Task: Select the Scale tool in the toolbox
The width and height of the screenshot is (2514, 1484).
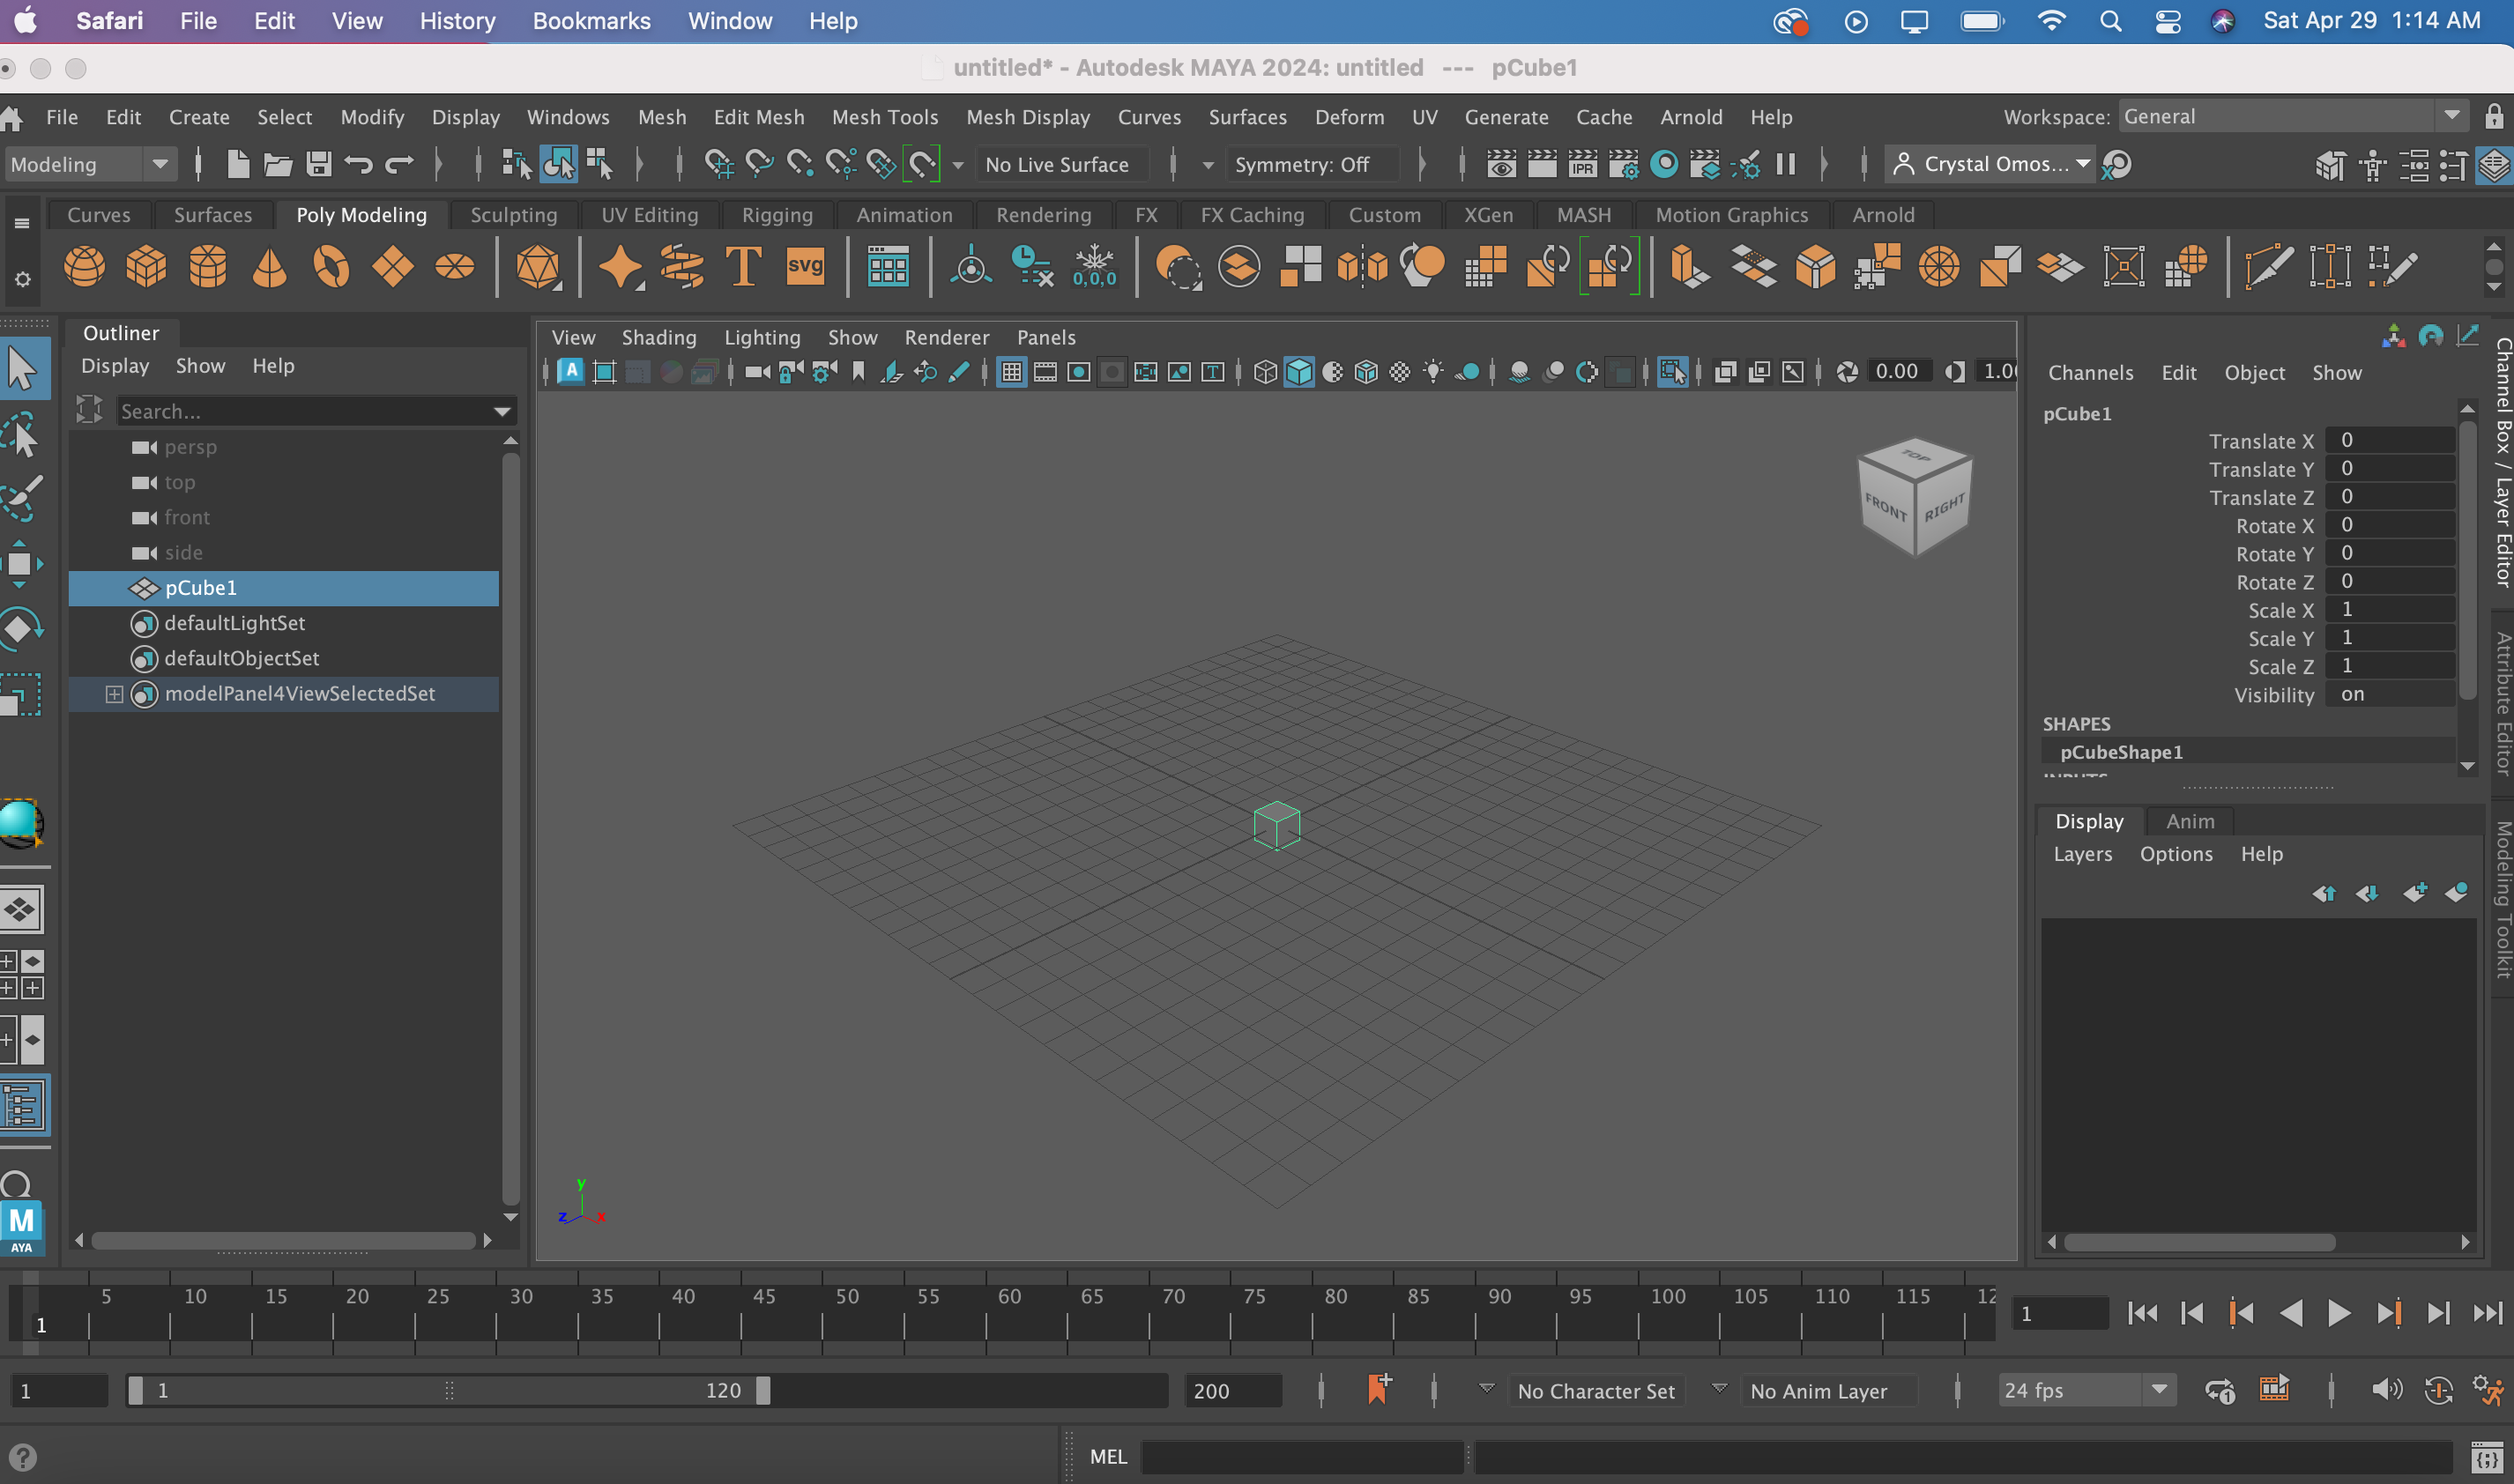Action: click(x=21, y=694)
